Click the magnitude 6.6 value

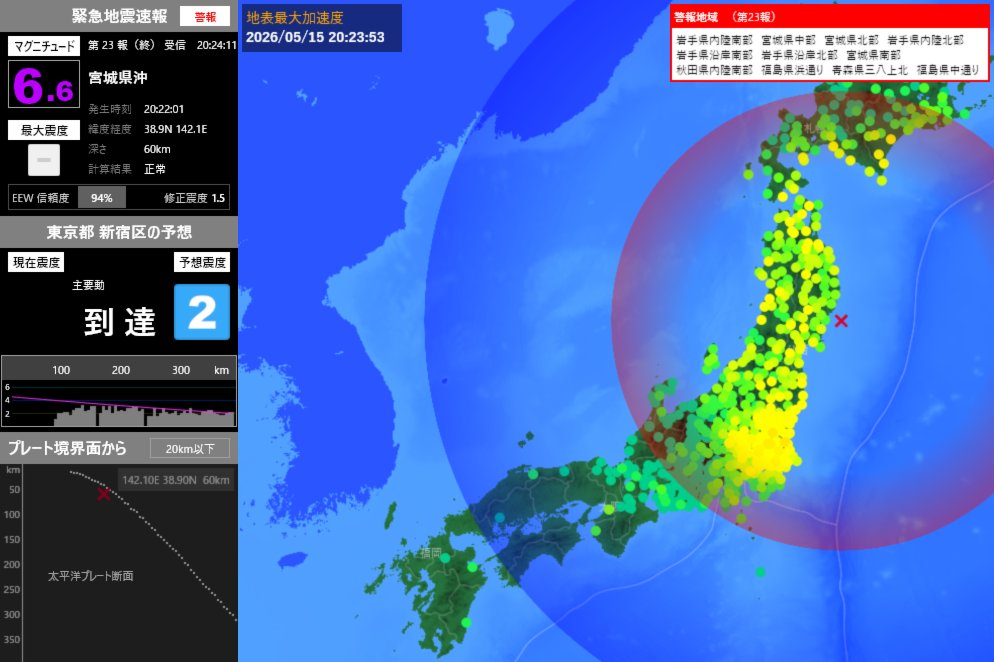point(44,84)
